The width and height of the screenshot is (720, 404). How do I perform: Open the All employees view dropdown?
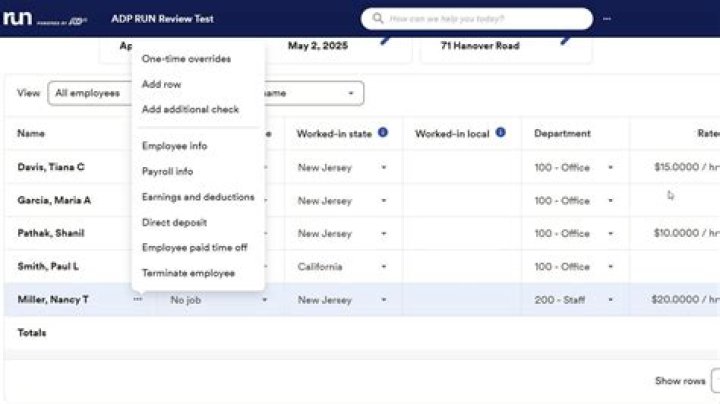(90, 93)
